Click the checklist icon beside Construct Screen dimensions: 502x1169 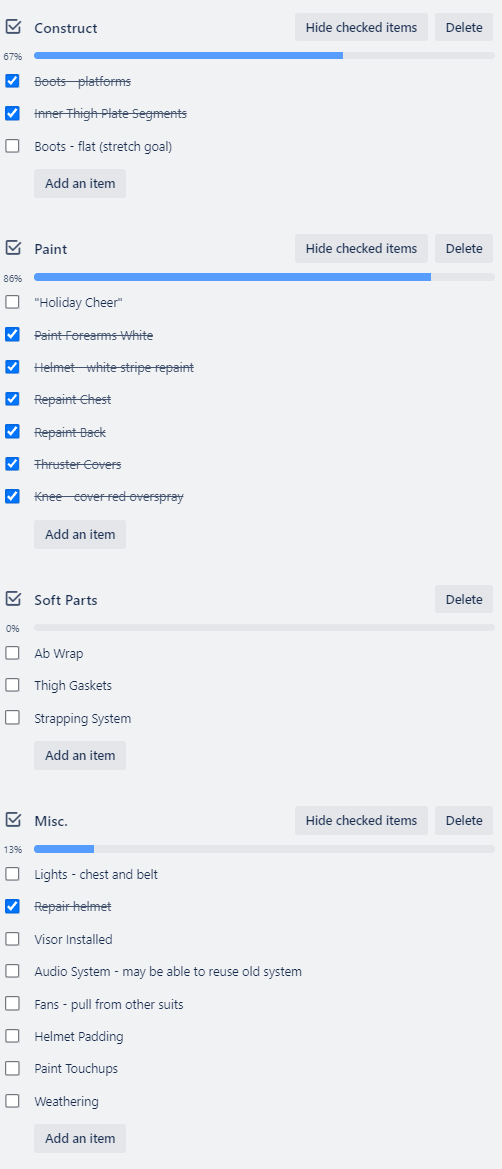(x=13, y=28)
